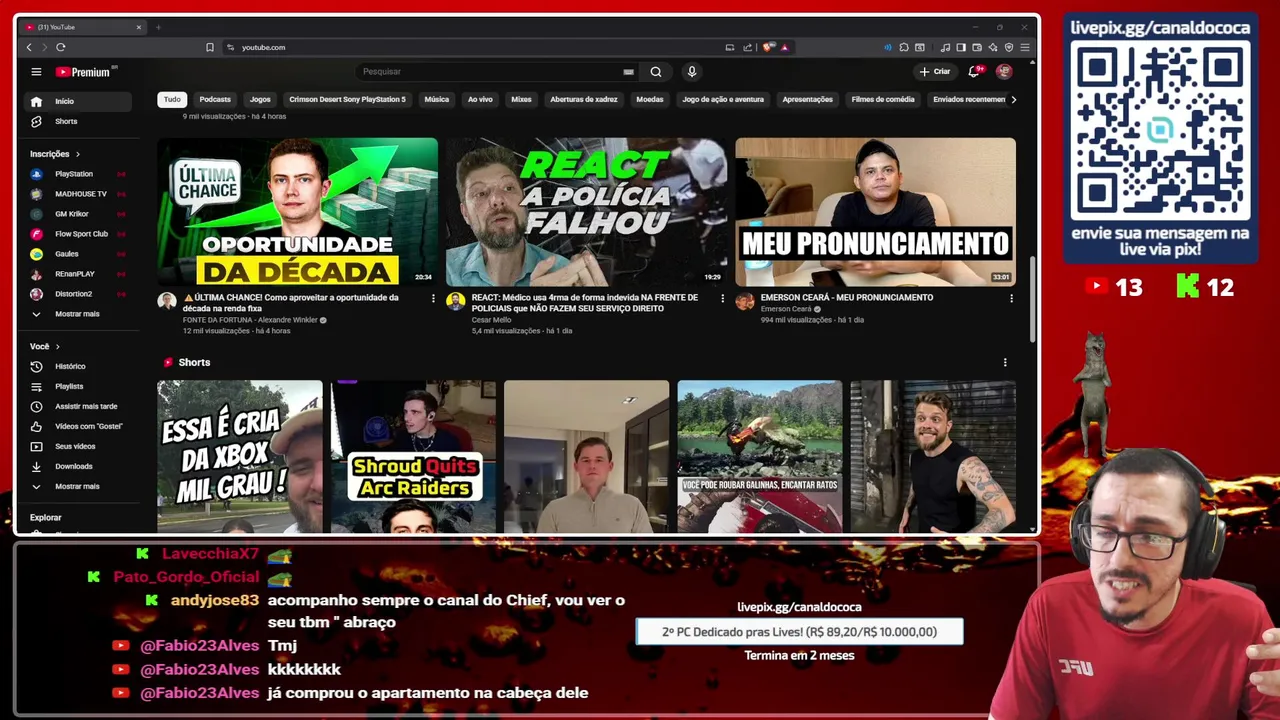Select the Ao vivo filter chip
Image resolution: width=1280 pixels, height=720 pixels.
pyautogui.click(x=480, y=99)
